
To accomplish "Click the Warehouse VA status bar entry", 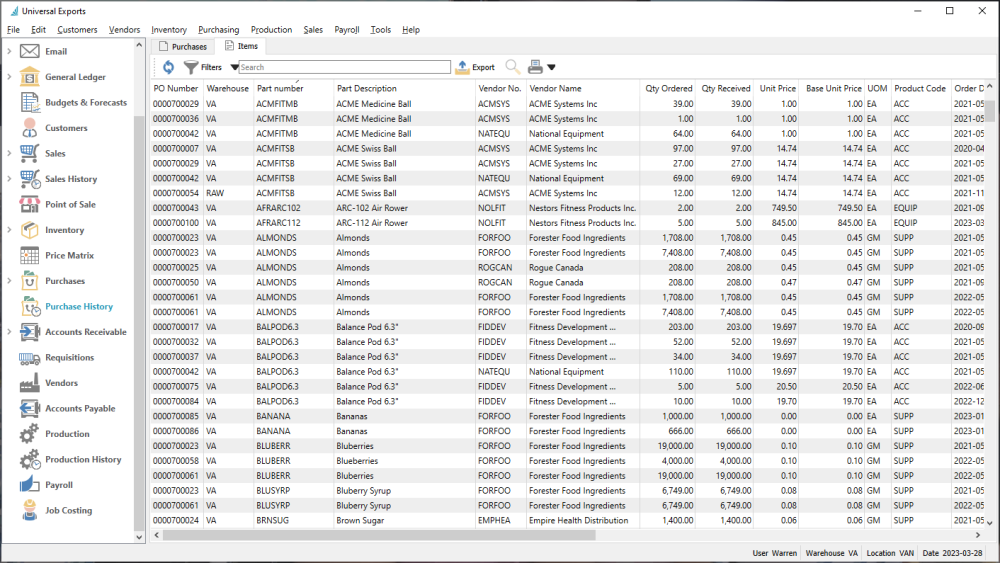I will click(831, 553).
